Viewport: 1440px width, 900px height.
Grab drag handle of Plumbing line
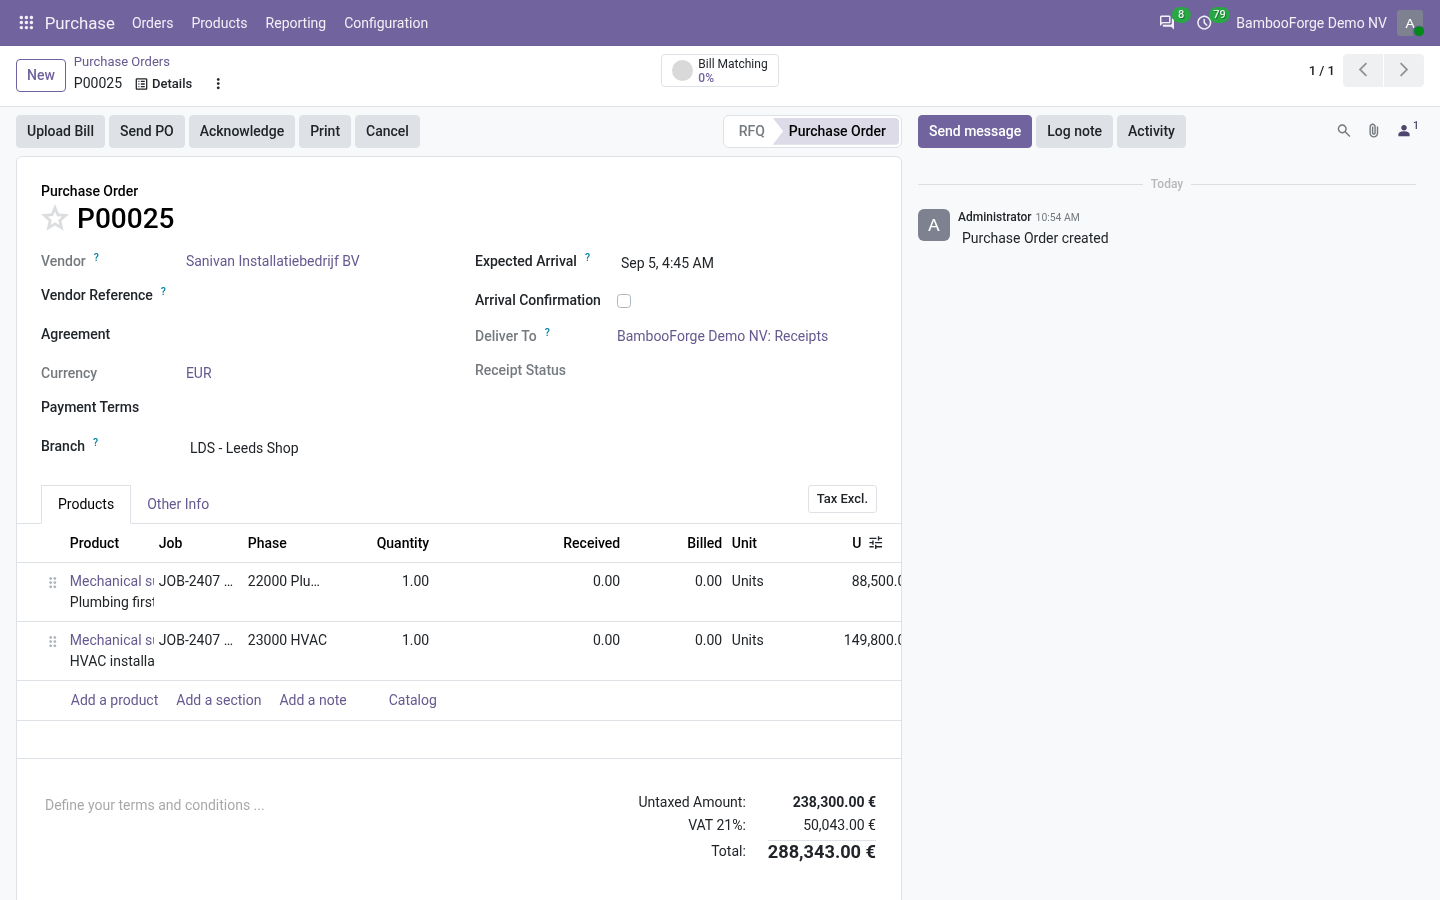click(x=53, y=582)
